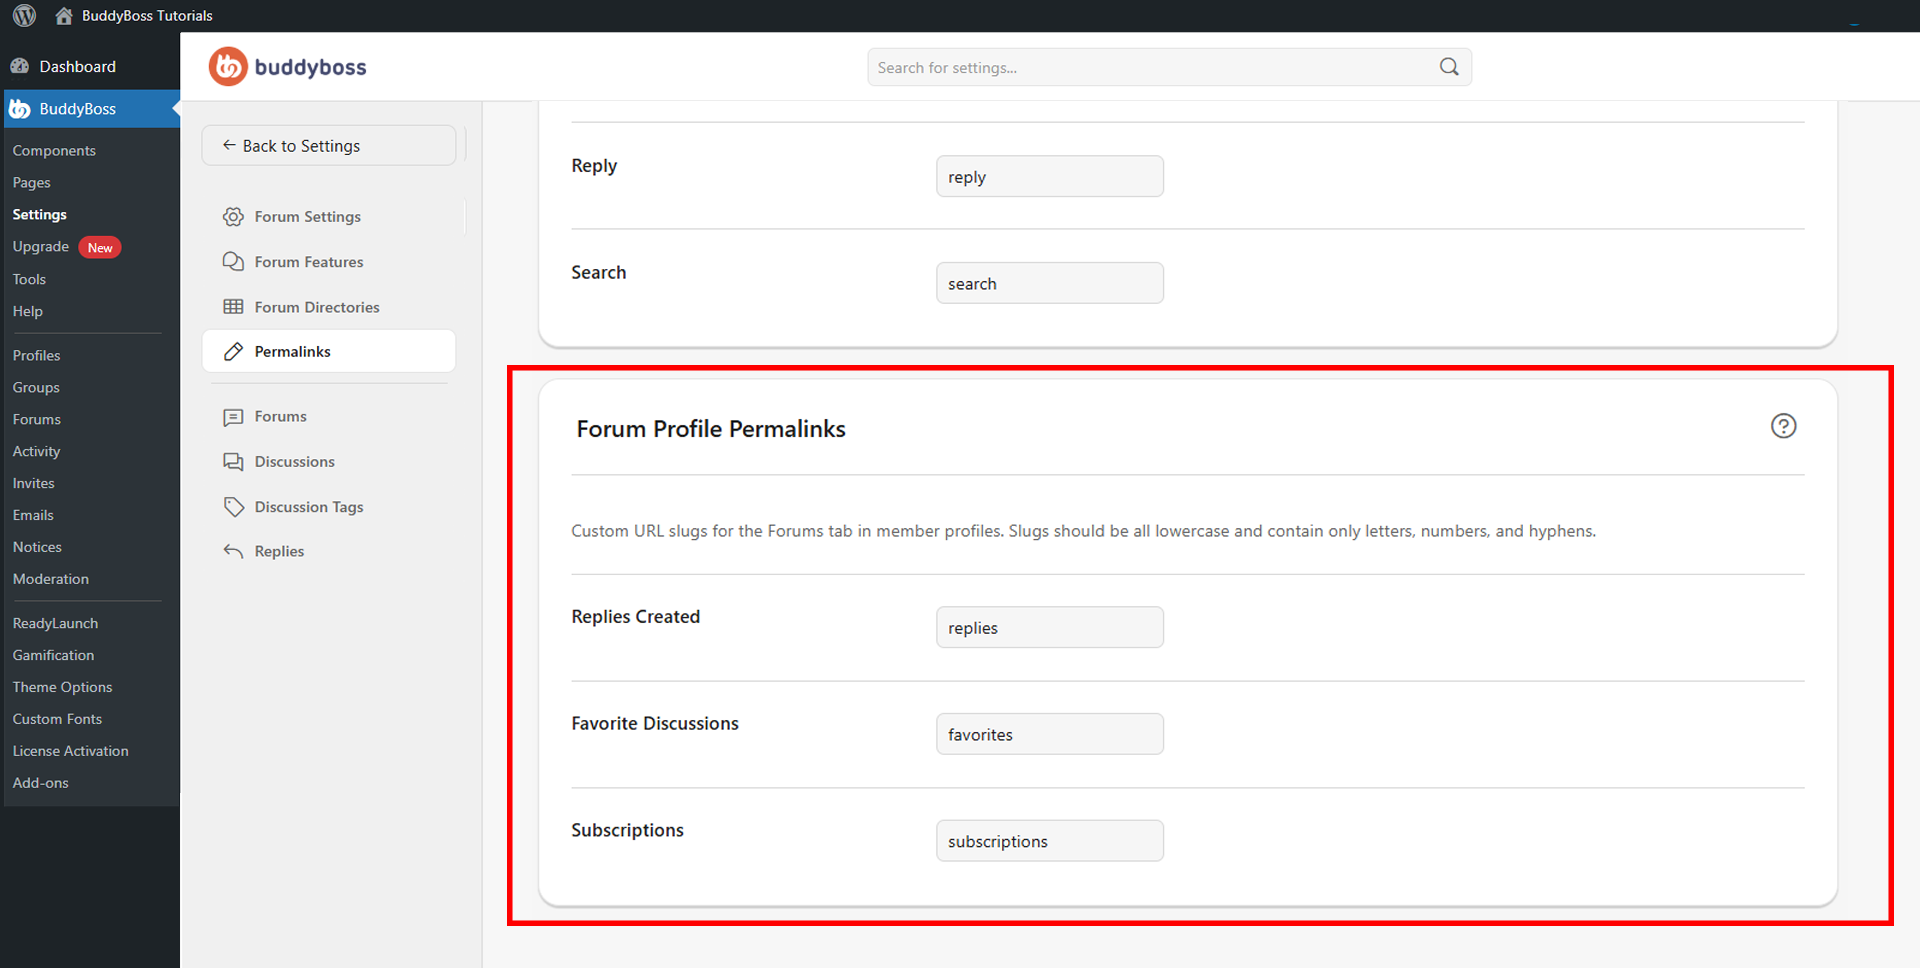Open help for Forum Profile Permalinks
The image size is (1920, 968).
pyautogui.click(x=1783, y=426)
